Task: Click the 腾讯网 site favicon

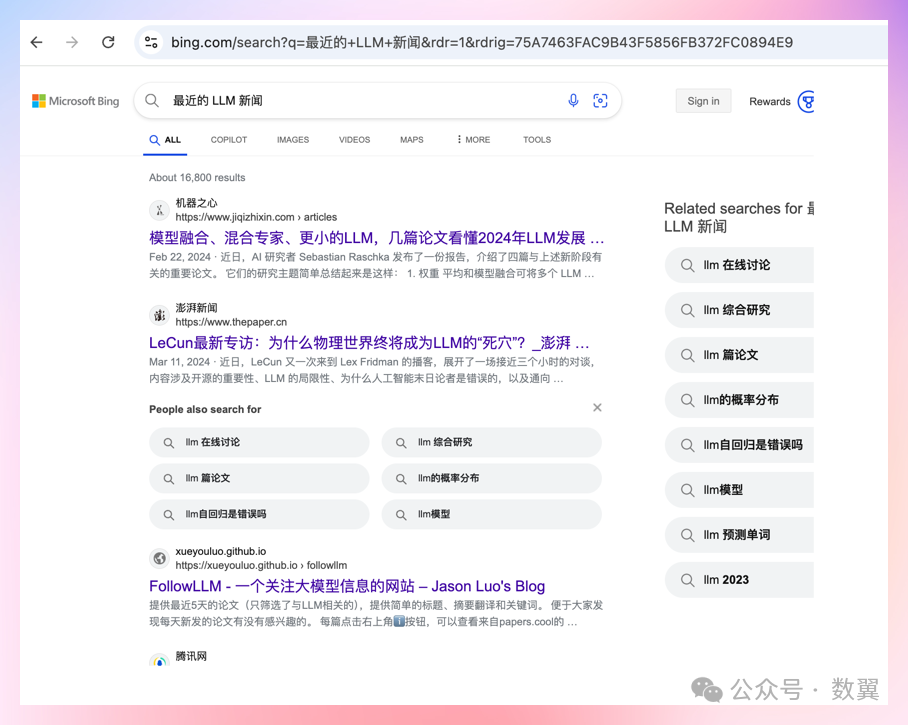Action: pyautogui.click(x=159, y=660)
